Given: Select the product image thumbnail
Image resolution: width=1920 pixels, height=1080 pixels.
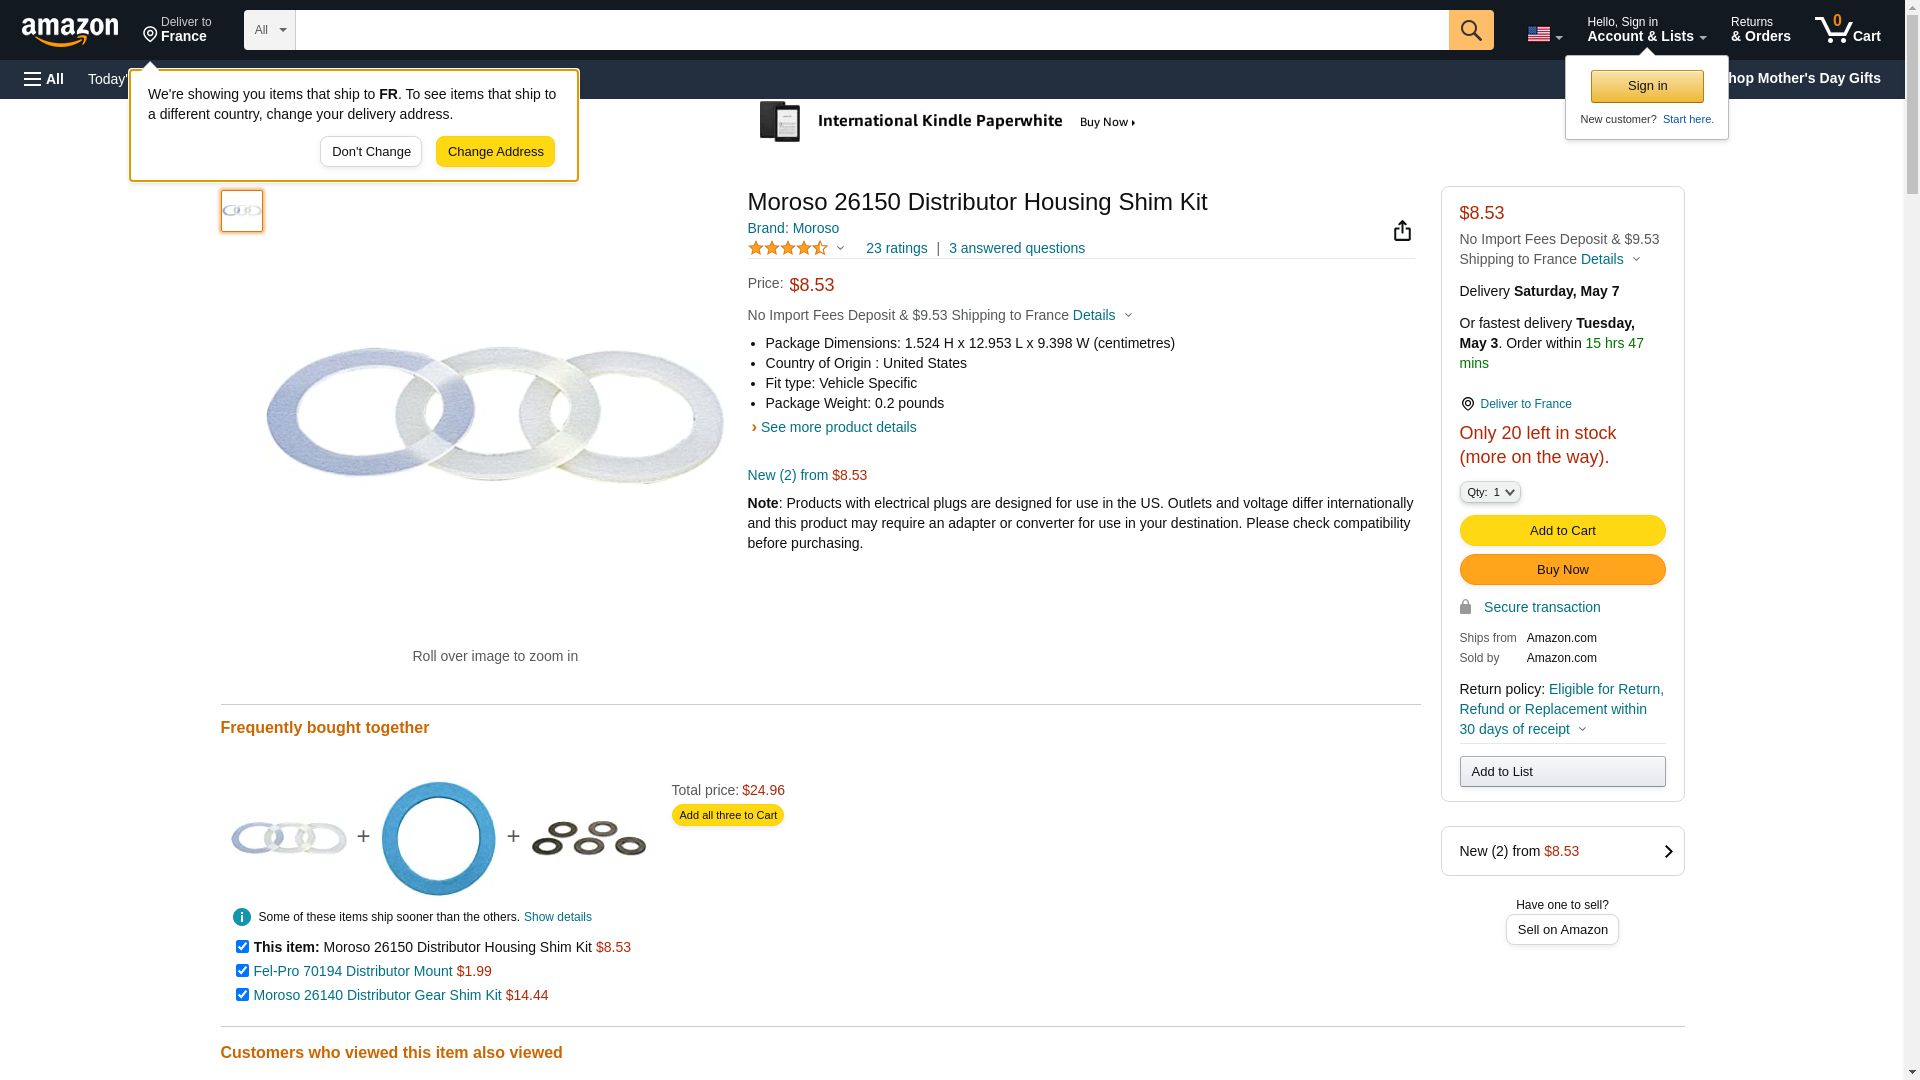Looking at the screenshot, I should (242, 211).
